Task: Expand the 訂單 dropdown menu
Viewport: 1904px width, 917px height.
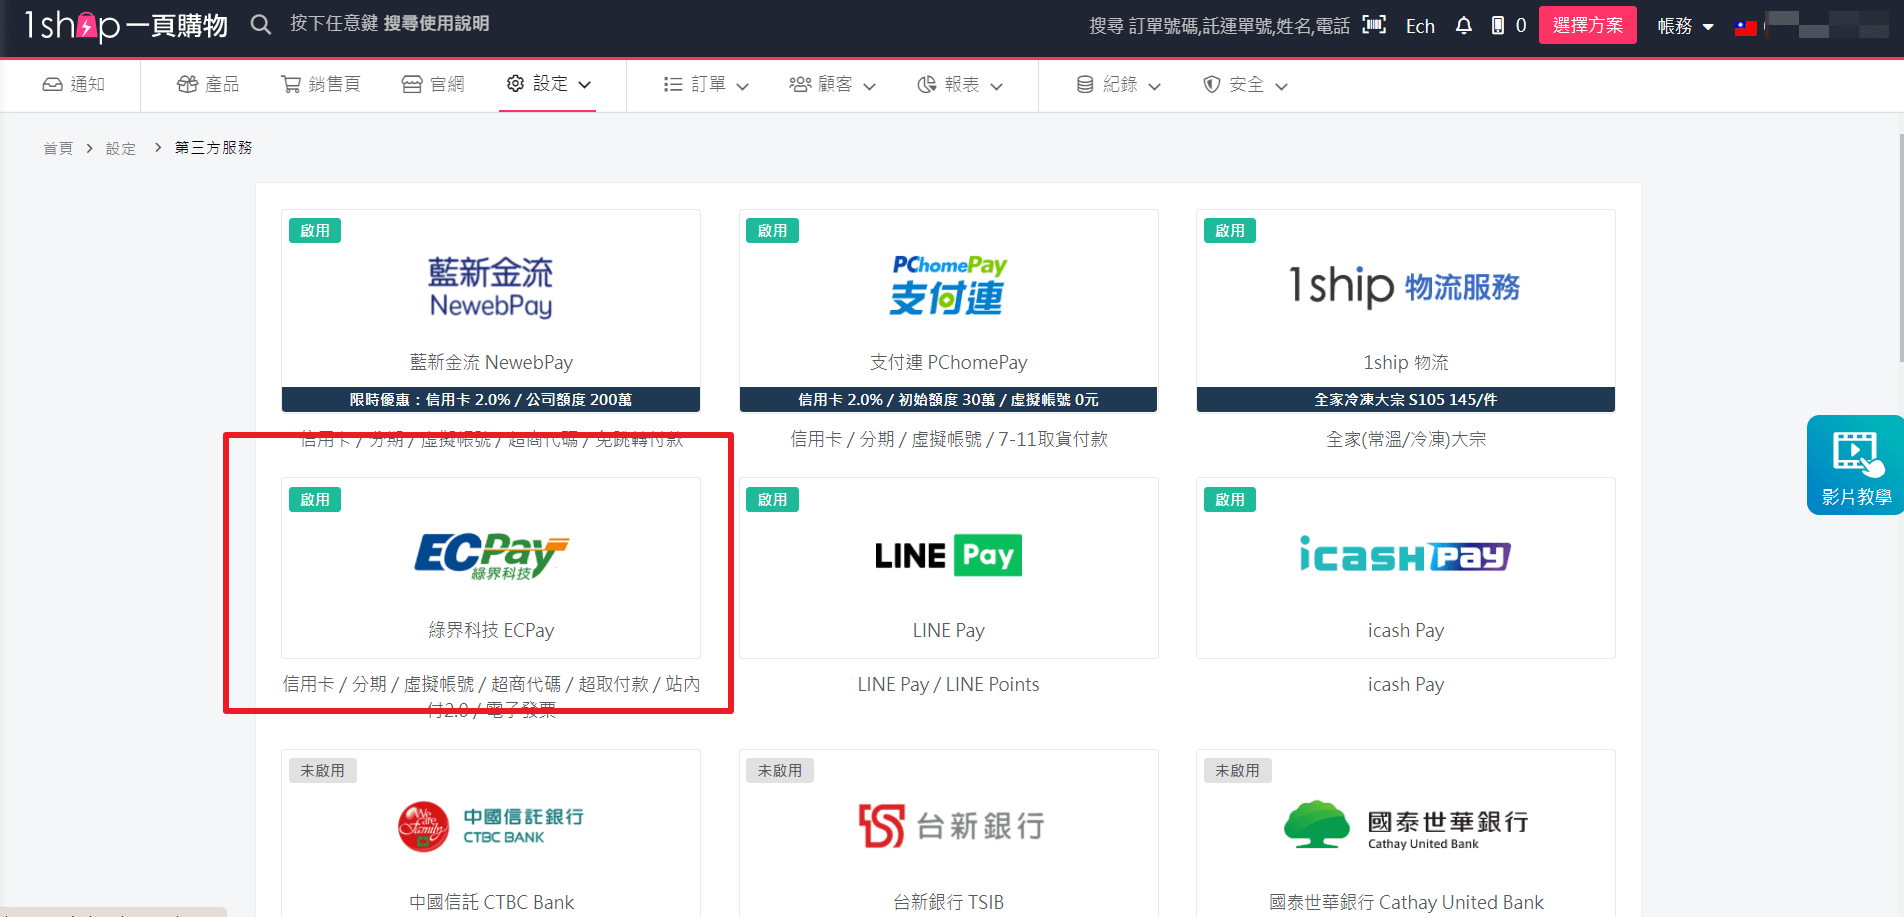Action: (x=706, y=85)
